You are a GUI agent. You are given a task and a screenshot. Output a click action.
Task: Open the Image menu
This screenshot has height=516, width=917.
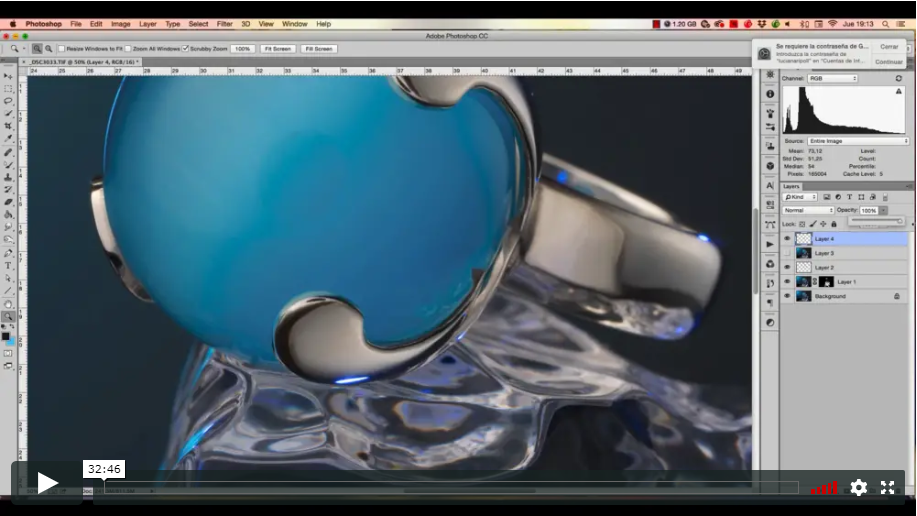click(x=120, y=24)
